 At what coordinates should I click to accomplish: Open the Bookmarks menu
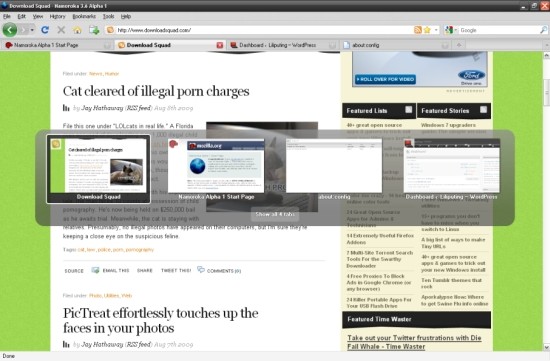(84, 16)
